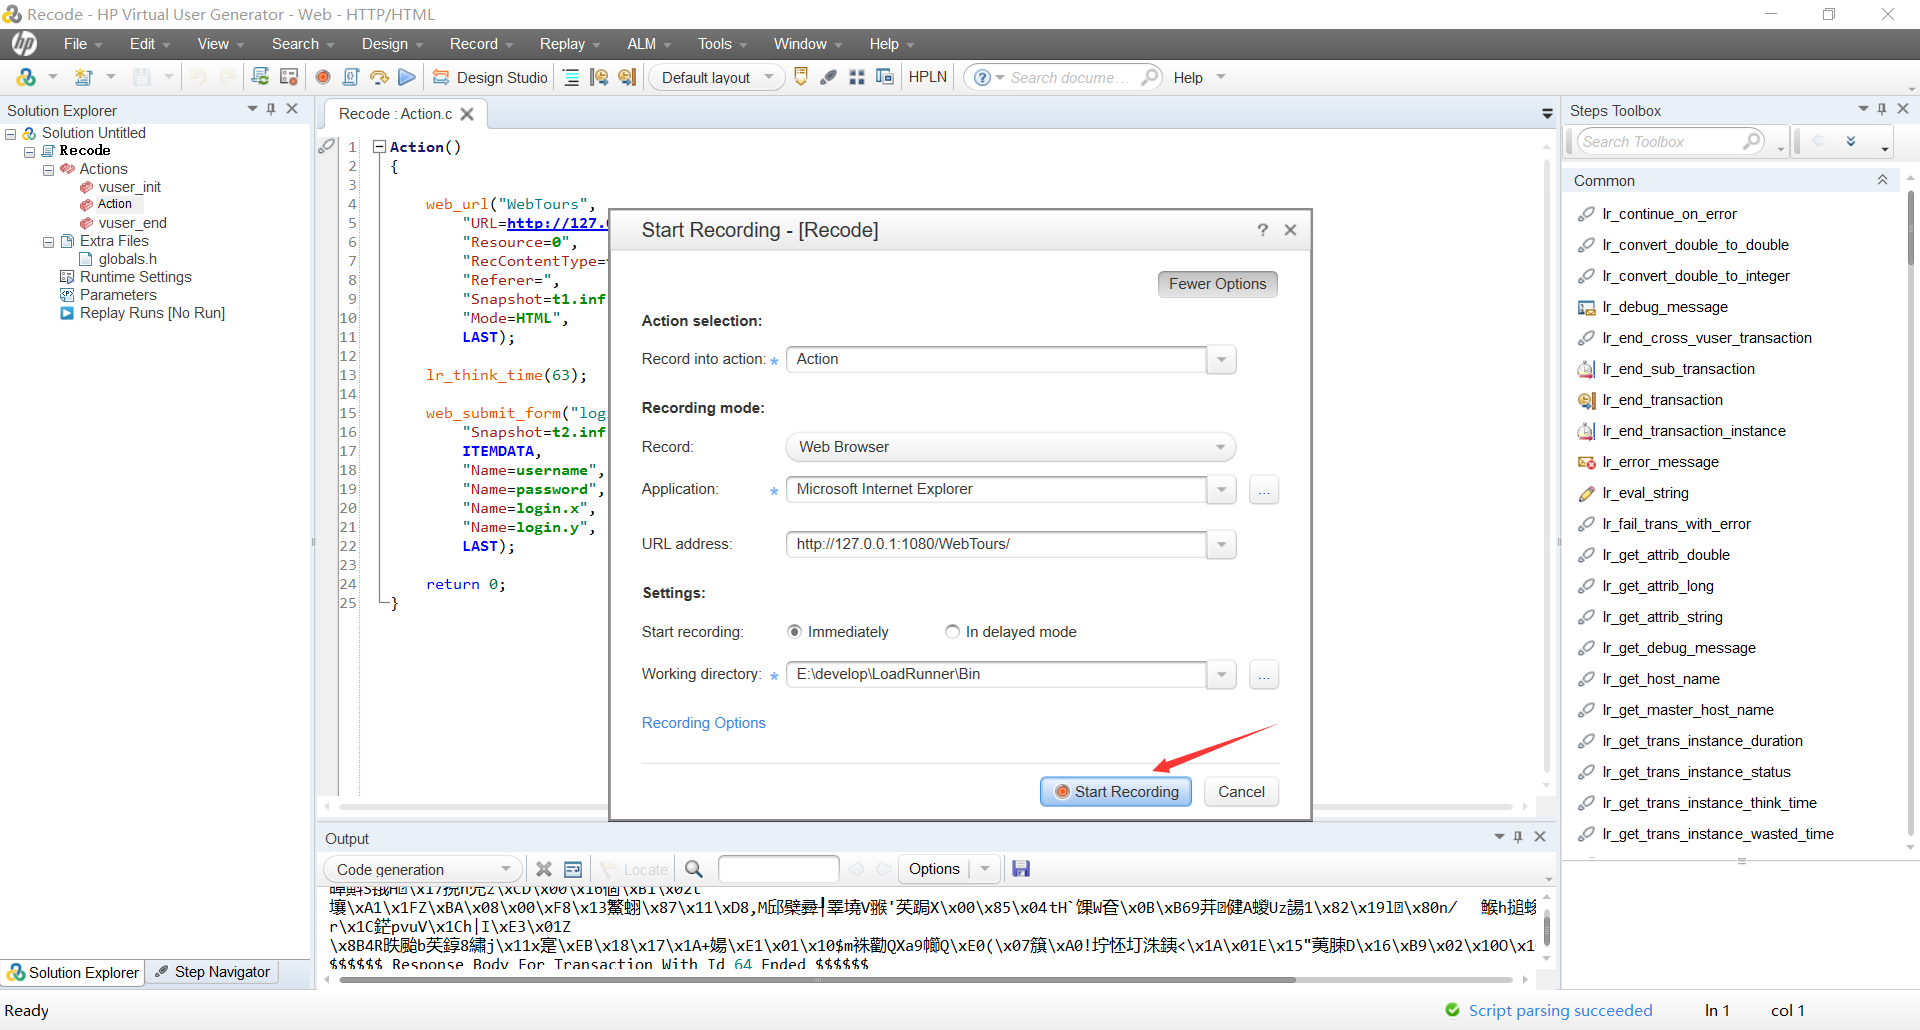The height and width of the screenshot is (1030, 1920).
Task: Open the Default layout dropdown
Action: (718, 77)
